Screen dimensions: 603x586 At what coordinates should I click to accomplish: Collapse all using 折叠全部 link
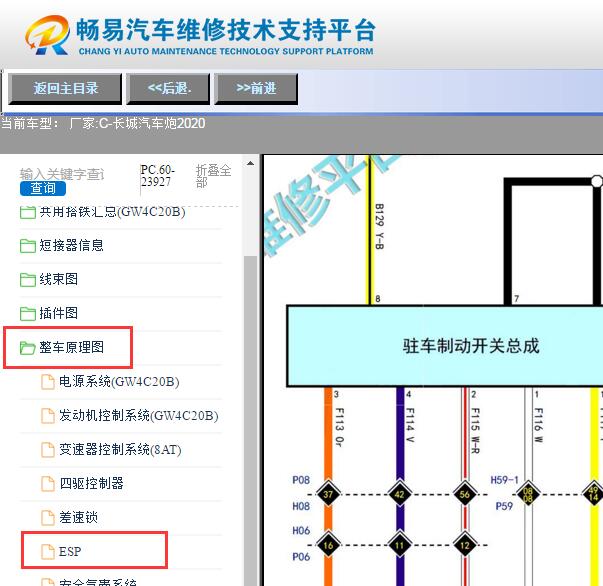(214, 175)
